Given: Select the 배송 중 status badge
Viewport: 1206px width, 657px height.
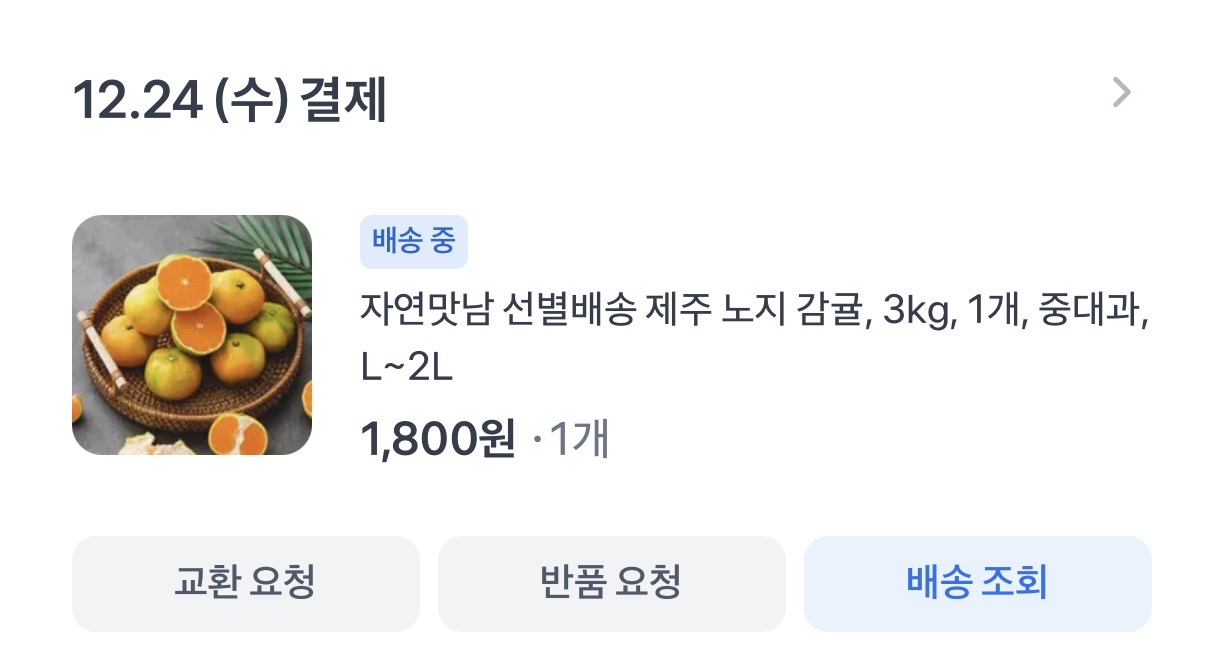Looking at the screenshot, I should tap(414, 242).
